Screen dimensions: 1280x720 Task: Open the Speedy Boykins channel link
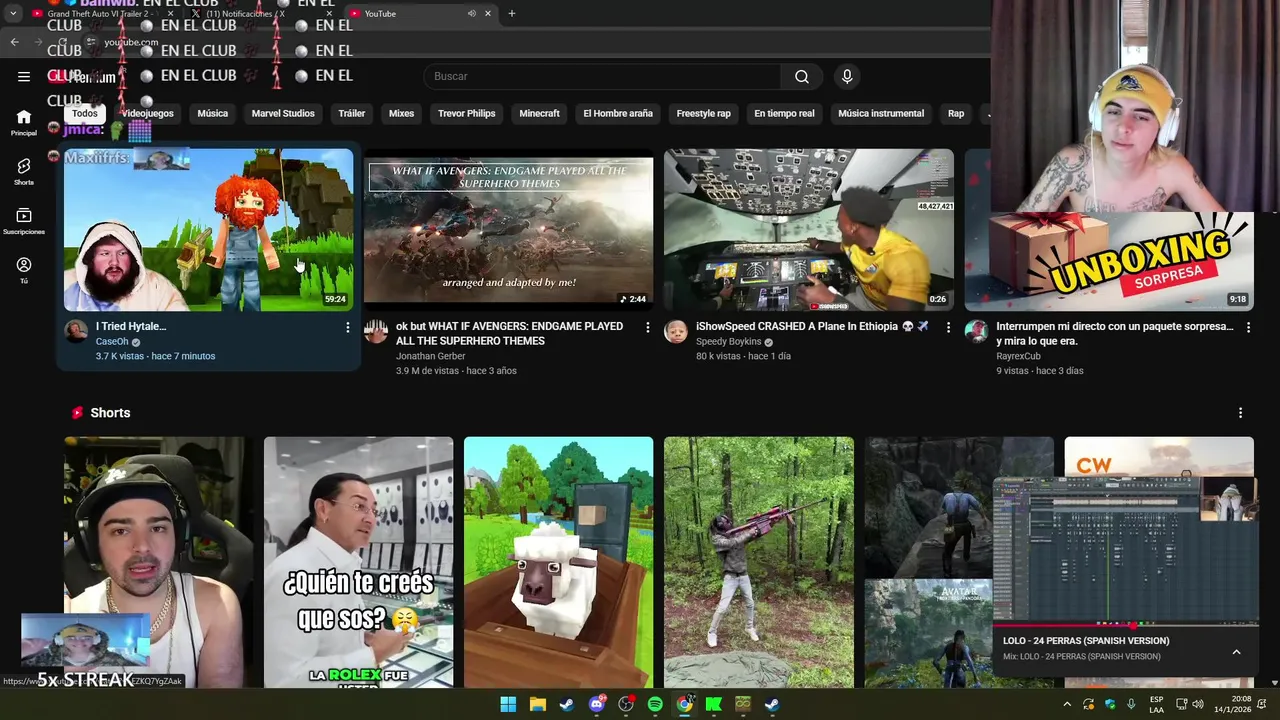coord(729,342)
